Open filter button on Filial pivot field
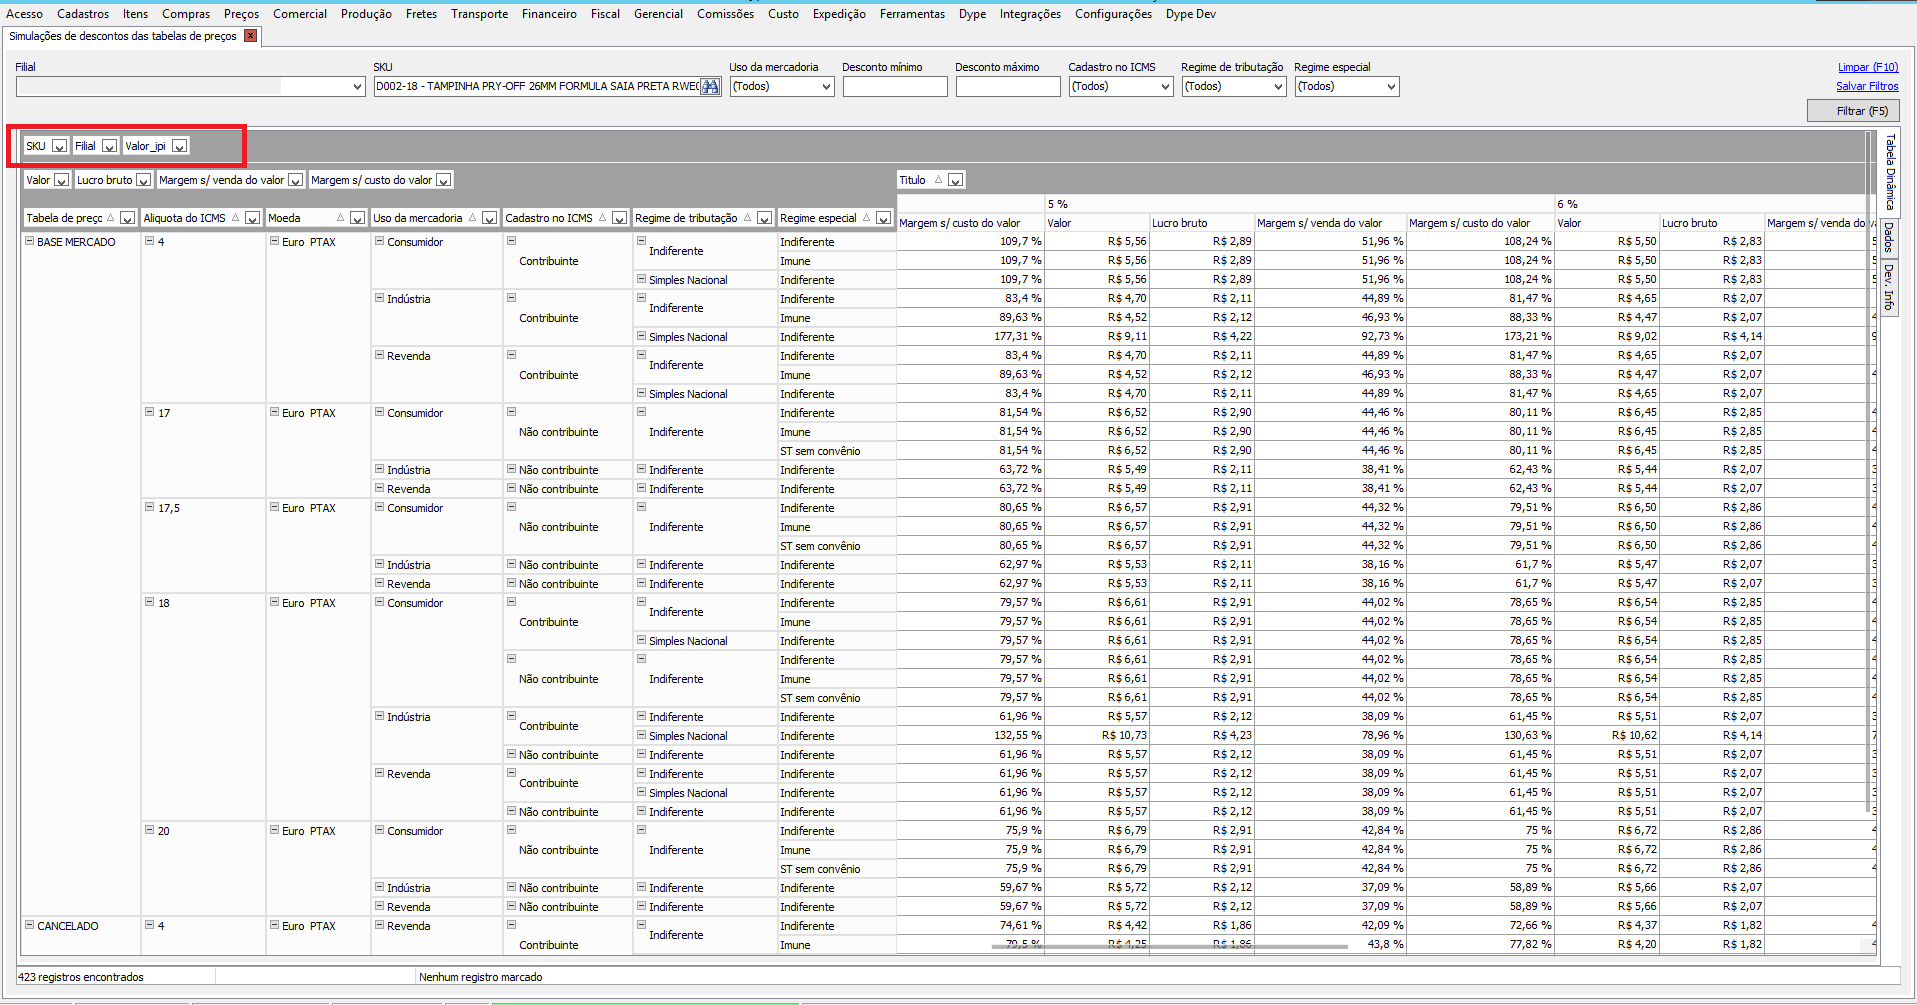1917x1005 pixels. [109, 146]
